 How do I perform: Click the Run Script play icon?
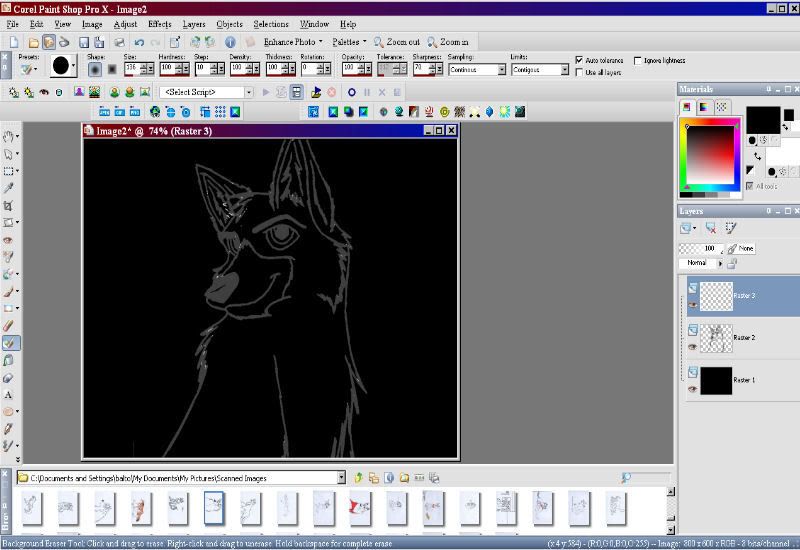(x=265, y=92)
